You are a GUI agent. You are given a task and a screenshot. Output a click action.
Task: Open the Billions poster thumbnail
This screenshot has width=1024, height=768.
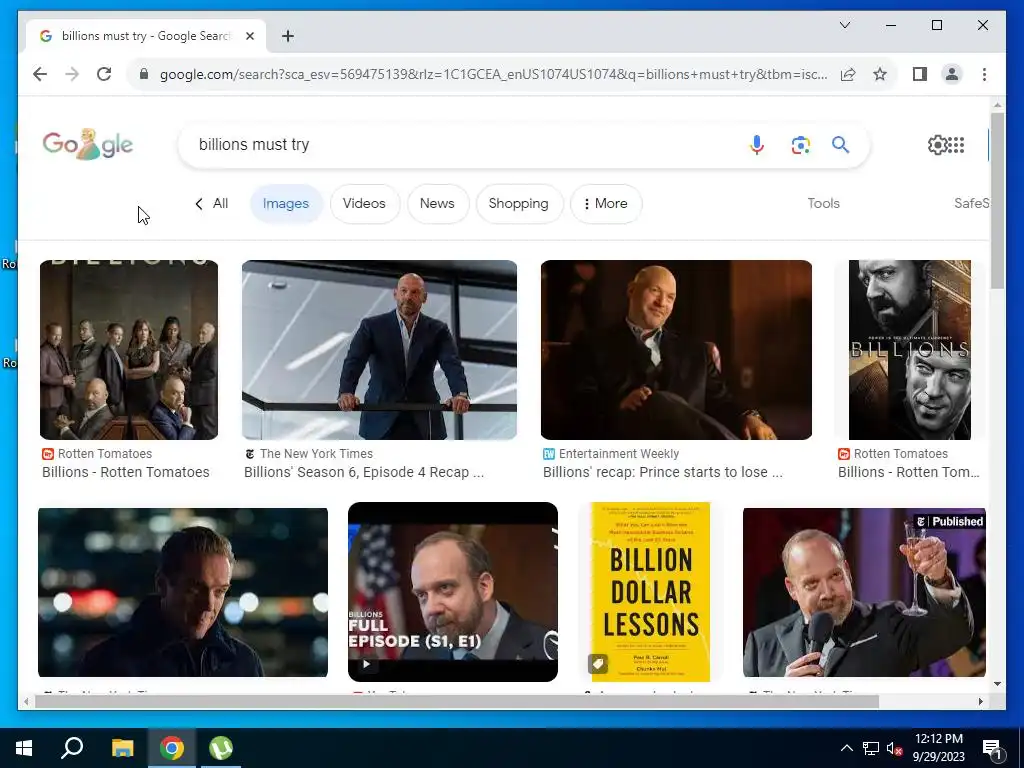[x=910, y=350]
